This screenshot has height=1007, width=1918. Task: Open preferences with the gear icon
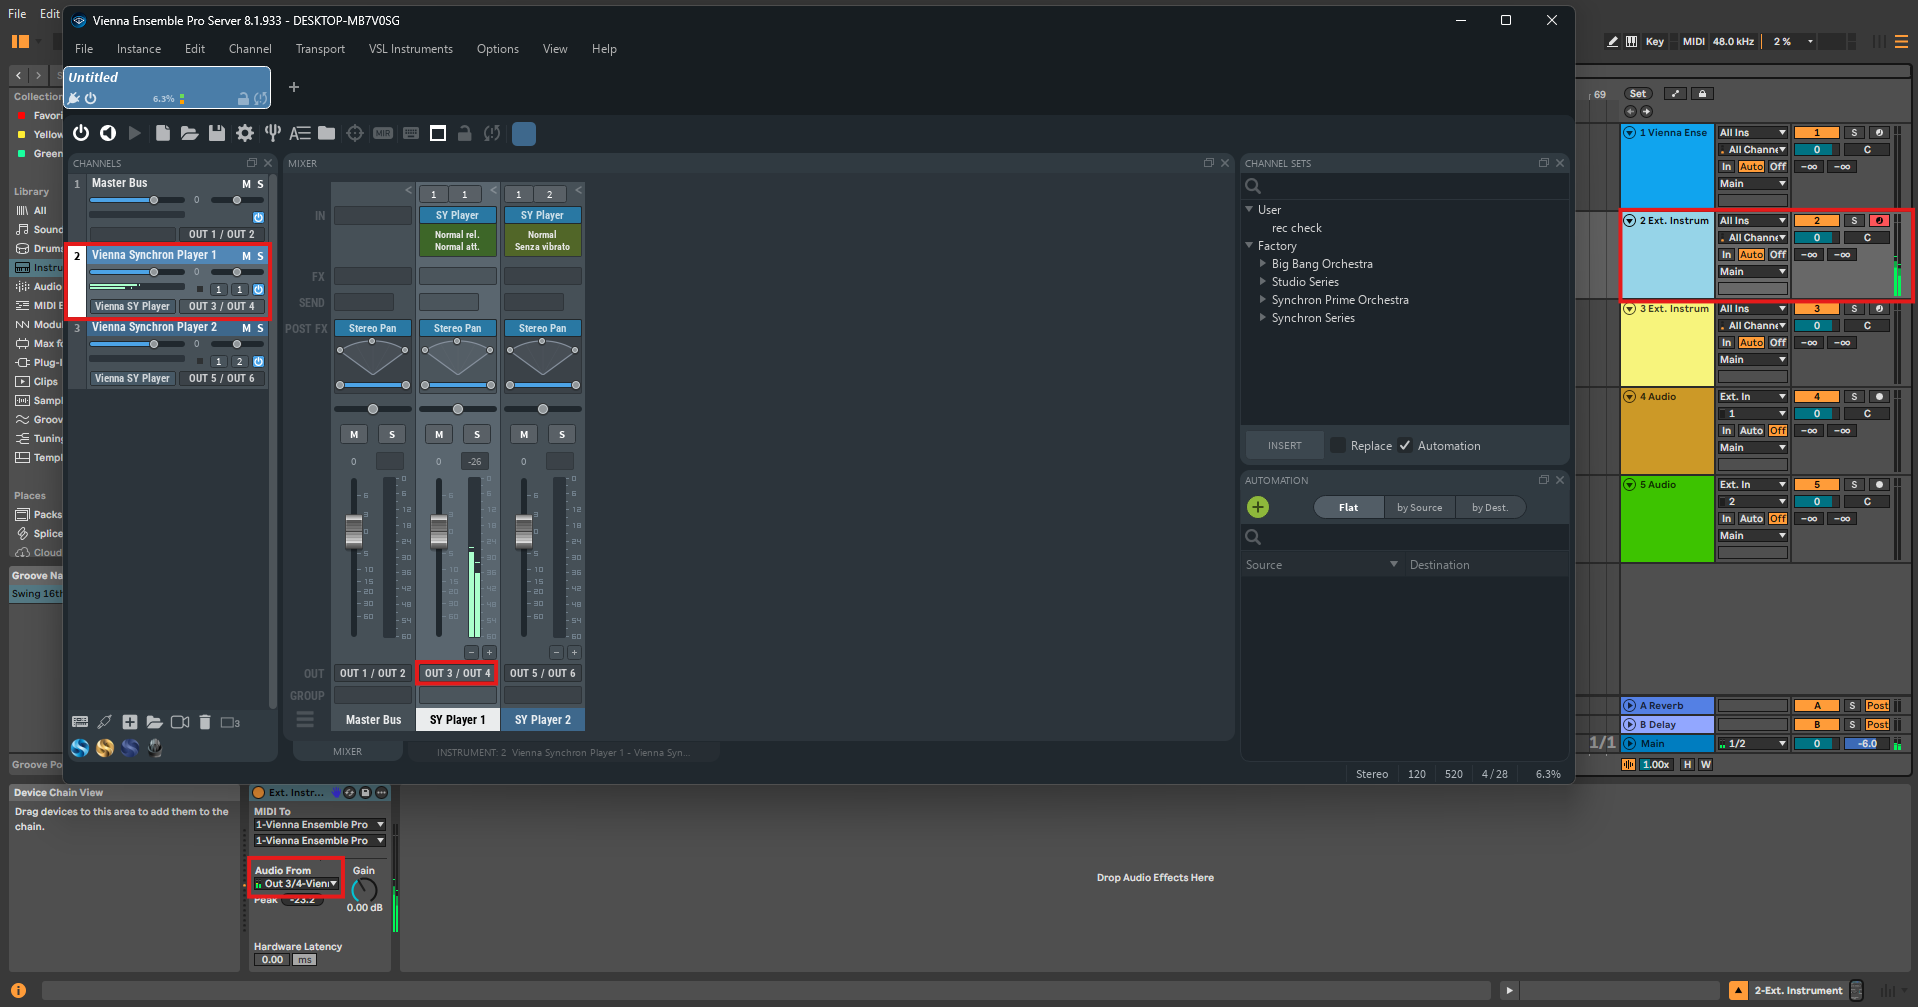[x=244, y=133]
